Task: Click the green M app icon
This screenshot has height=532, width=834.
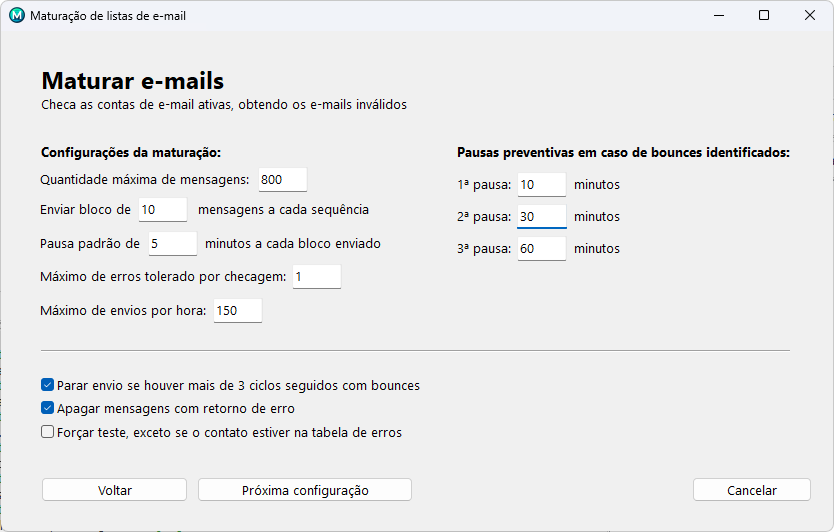Action: [x=17, y=16]
